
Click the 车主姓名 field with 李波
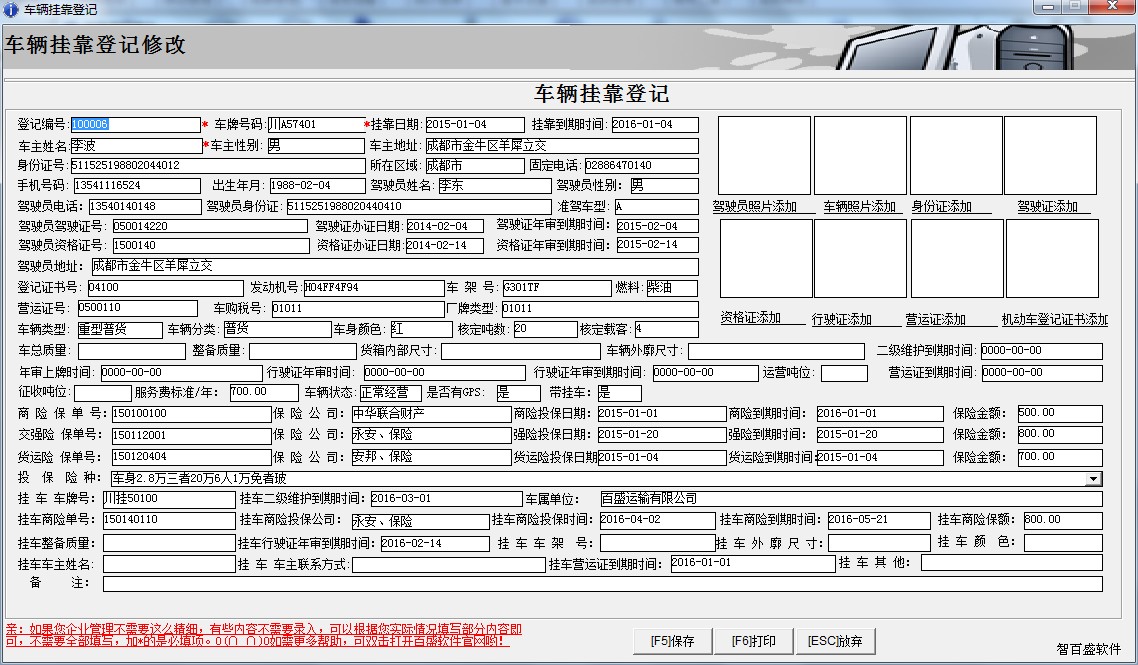pos(136,146)
